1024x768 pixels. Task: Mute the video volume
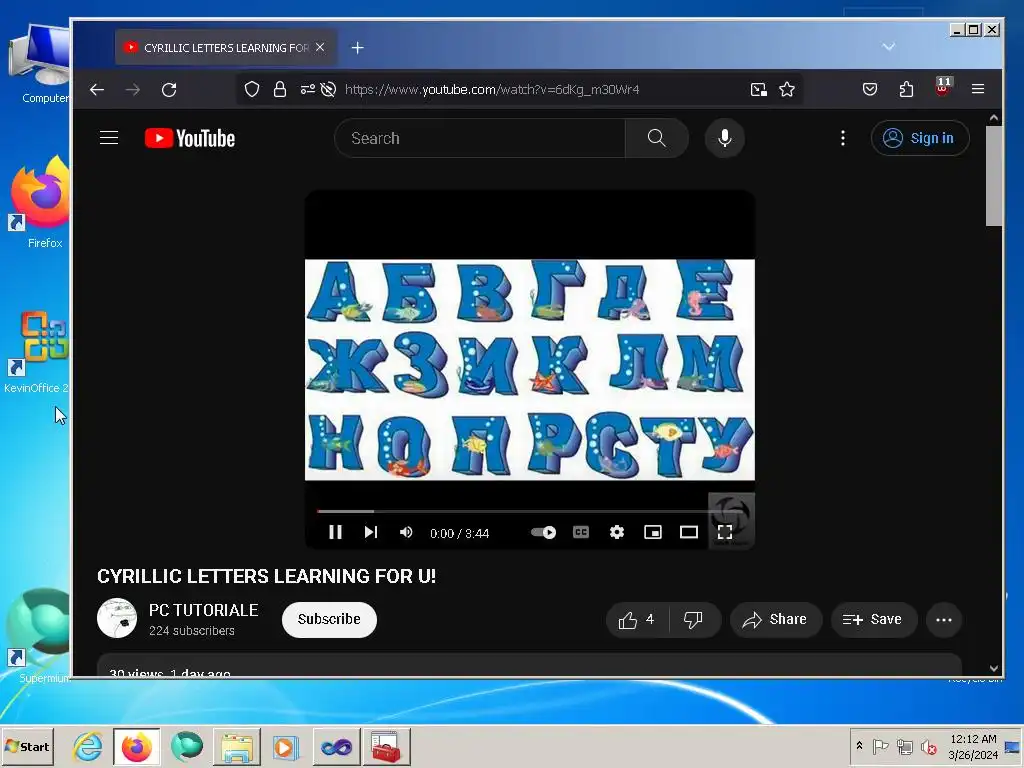pyautogui.click(x=406, y=532)
